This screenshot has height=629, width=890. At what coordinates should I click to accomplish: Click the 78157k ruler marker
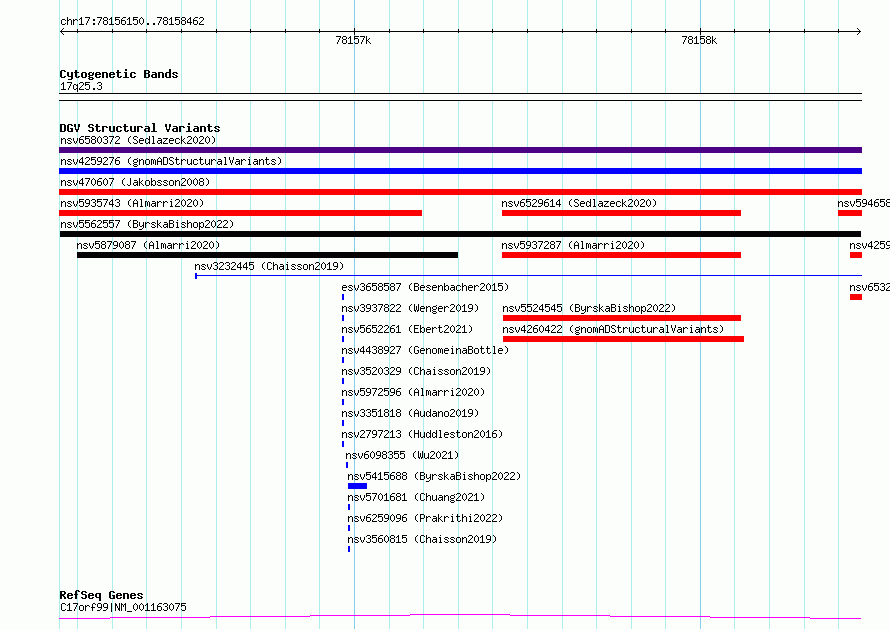(353, 40)
